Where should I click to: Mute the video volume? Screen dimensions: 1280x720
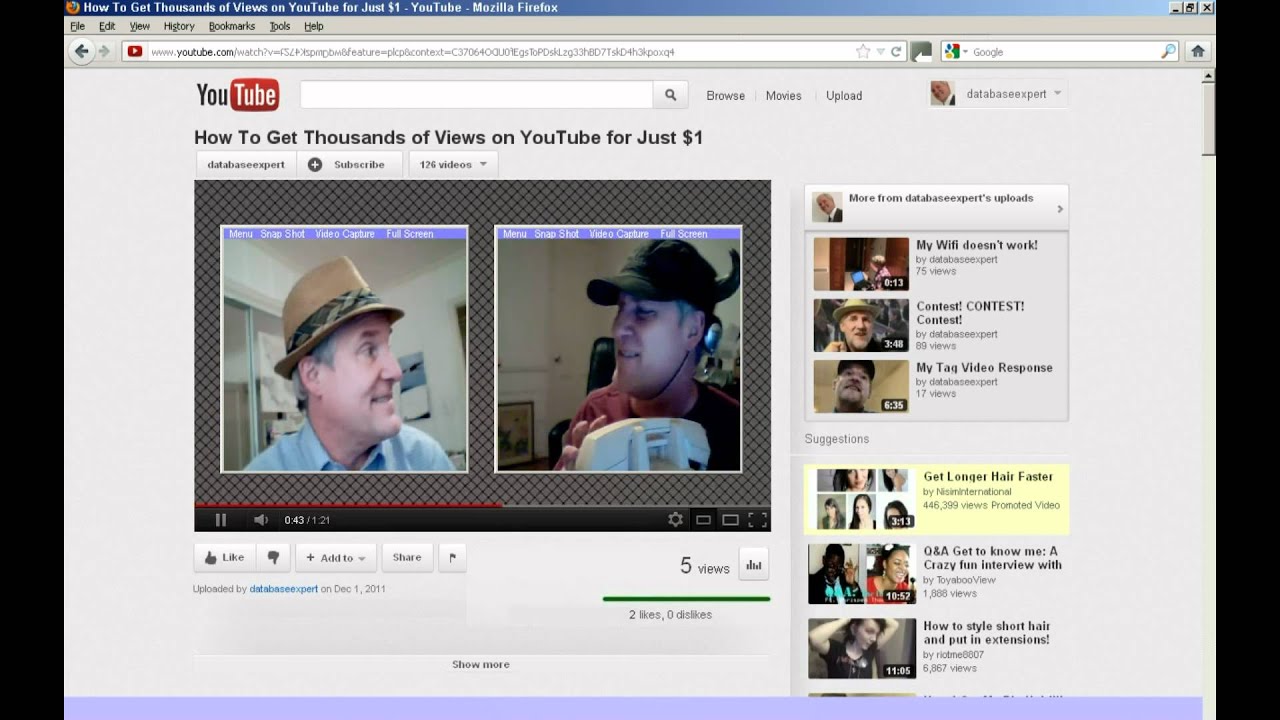coord(260,519)
